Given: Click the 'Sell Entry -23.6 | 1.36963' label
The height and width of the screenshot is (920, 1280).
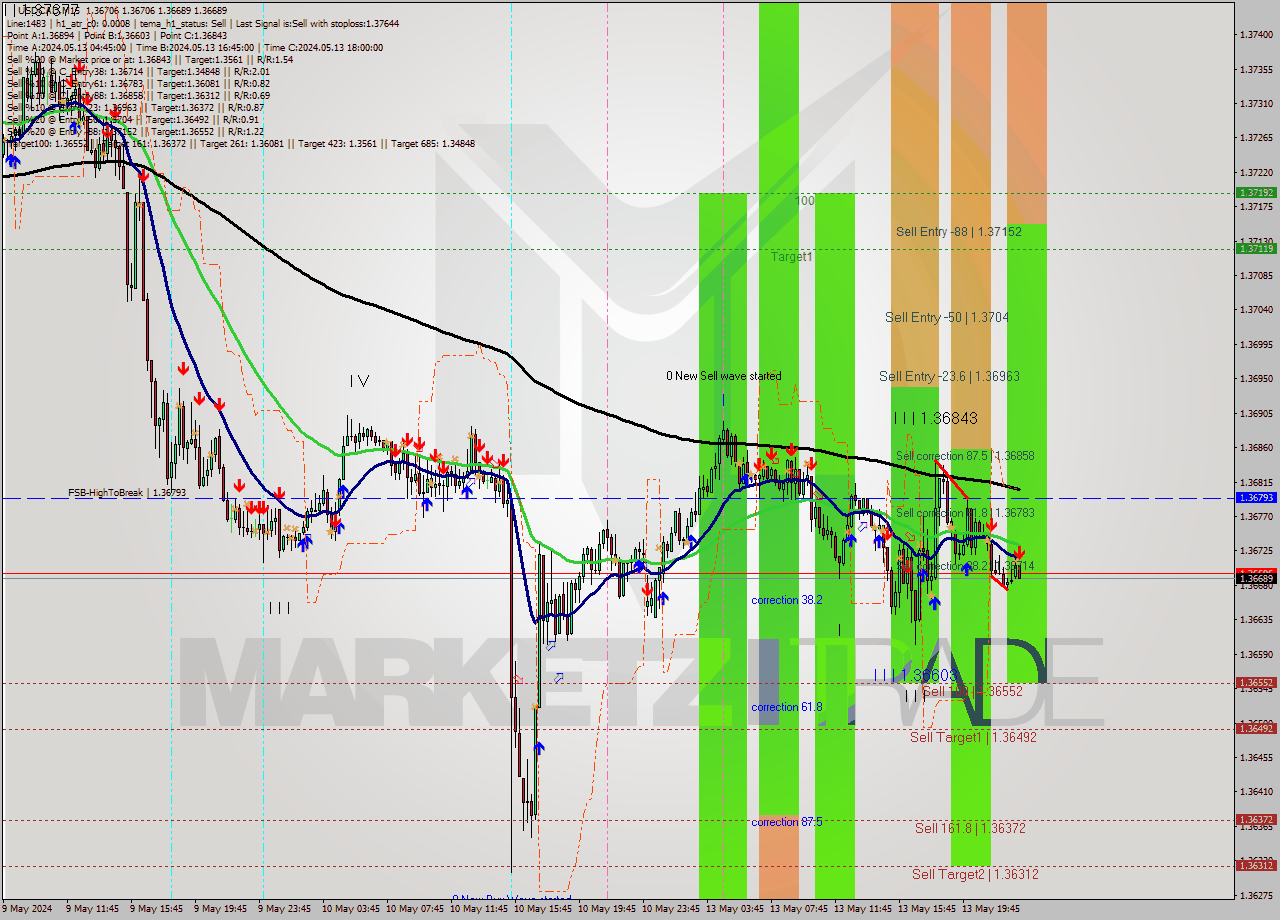Looking at the screenshot, I should [x=949, y=376].
